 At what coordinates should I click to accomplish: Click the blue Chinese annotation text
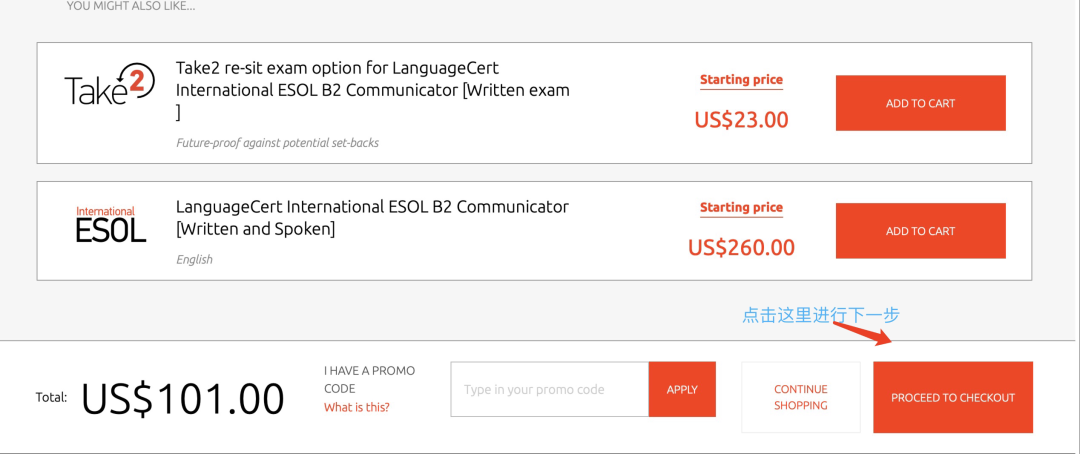click(x=821, y=316)
